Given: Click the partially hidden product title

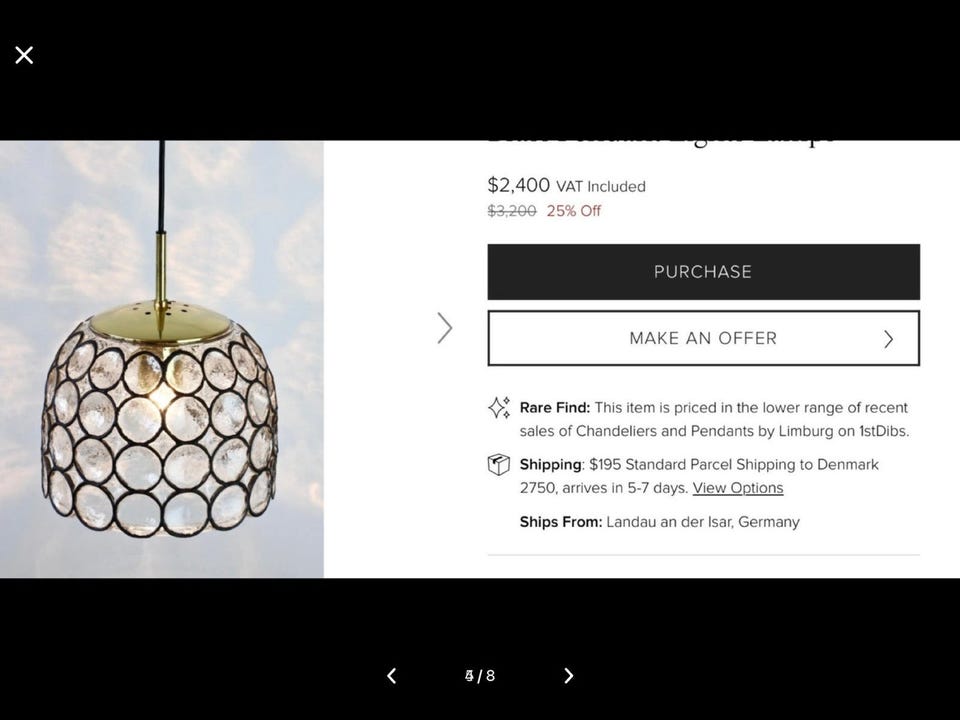Looking at the screenshot, I should (x=660, y=142).
